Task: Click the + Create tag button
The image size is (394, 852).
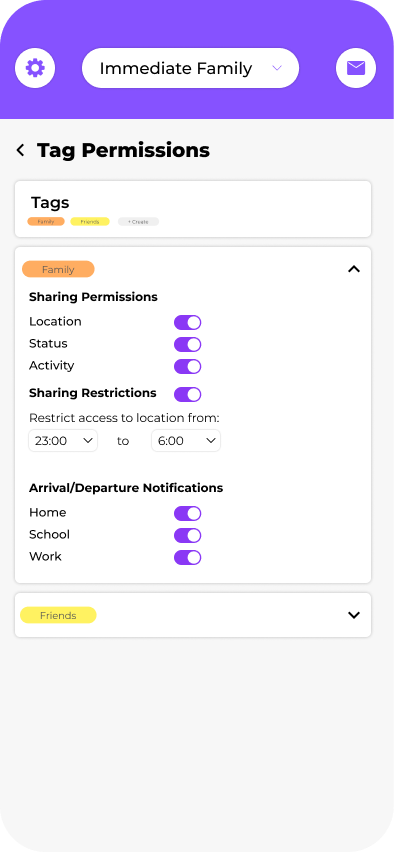Action: [x=138, y=222]
